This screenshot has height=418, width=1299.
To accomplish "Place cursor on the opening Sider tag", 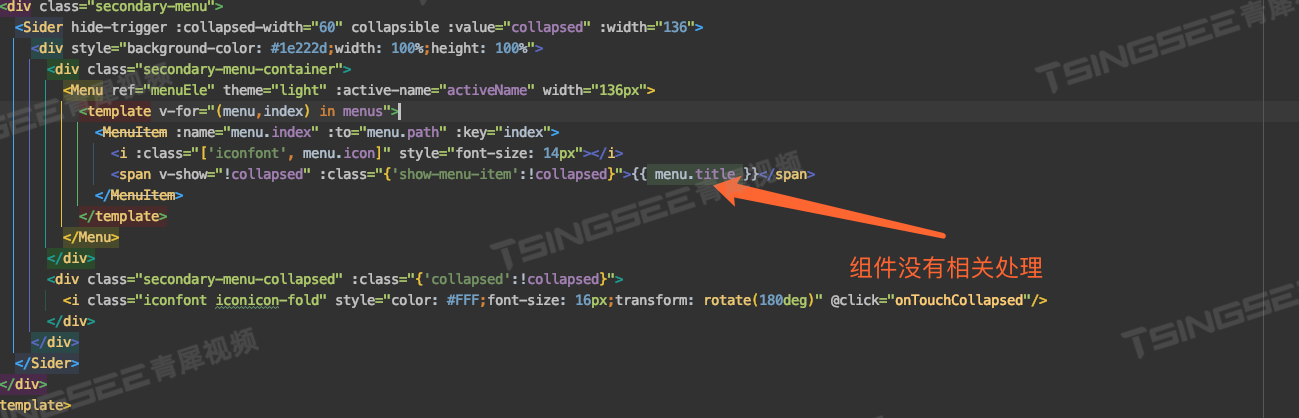I will click(39, 26).
